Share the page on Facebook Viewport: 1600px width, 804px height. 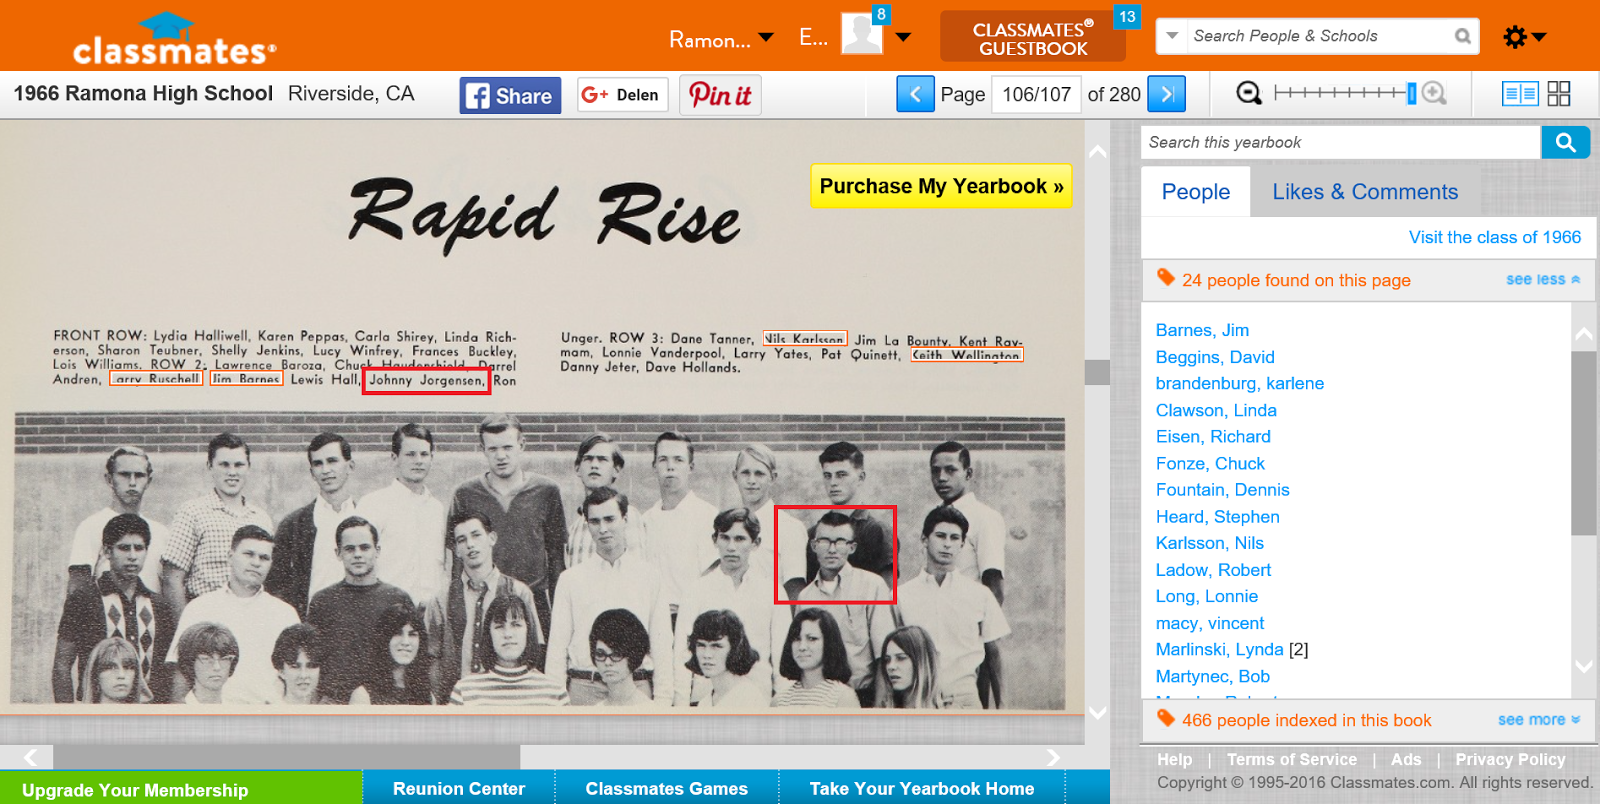coord(510,96)
